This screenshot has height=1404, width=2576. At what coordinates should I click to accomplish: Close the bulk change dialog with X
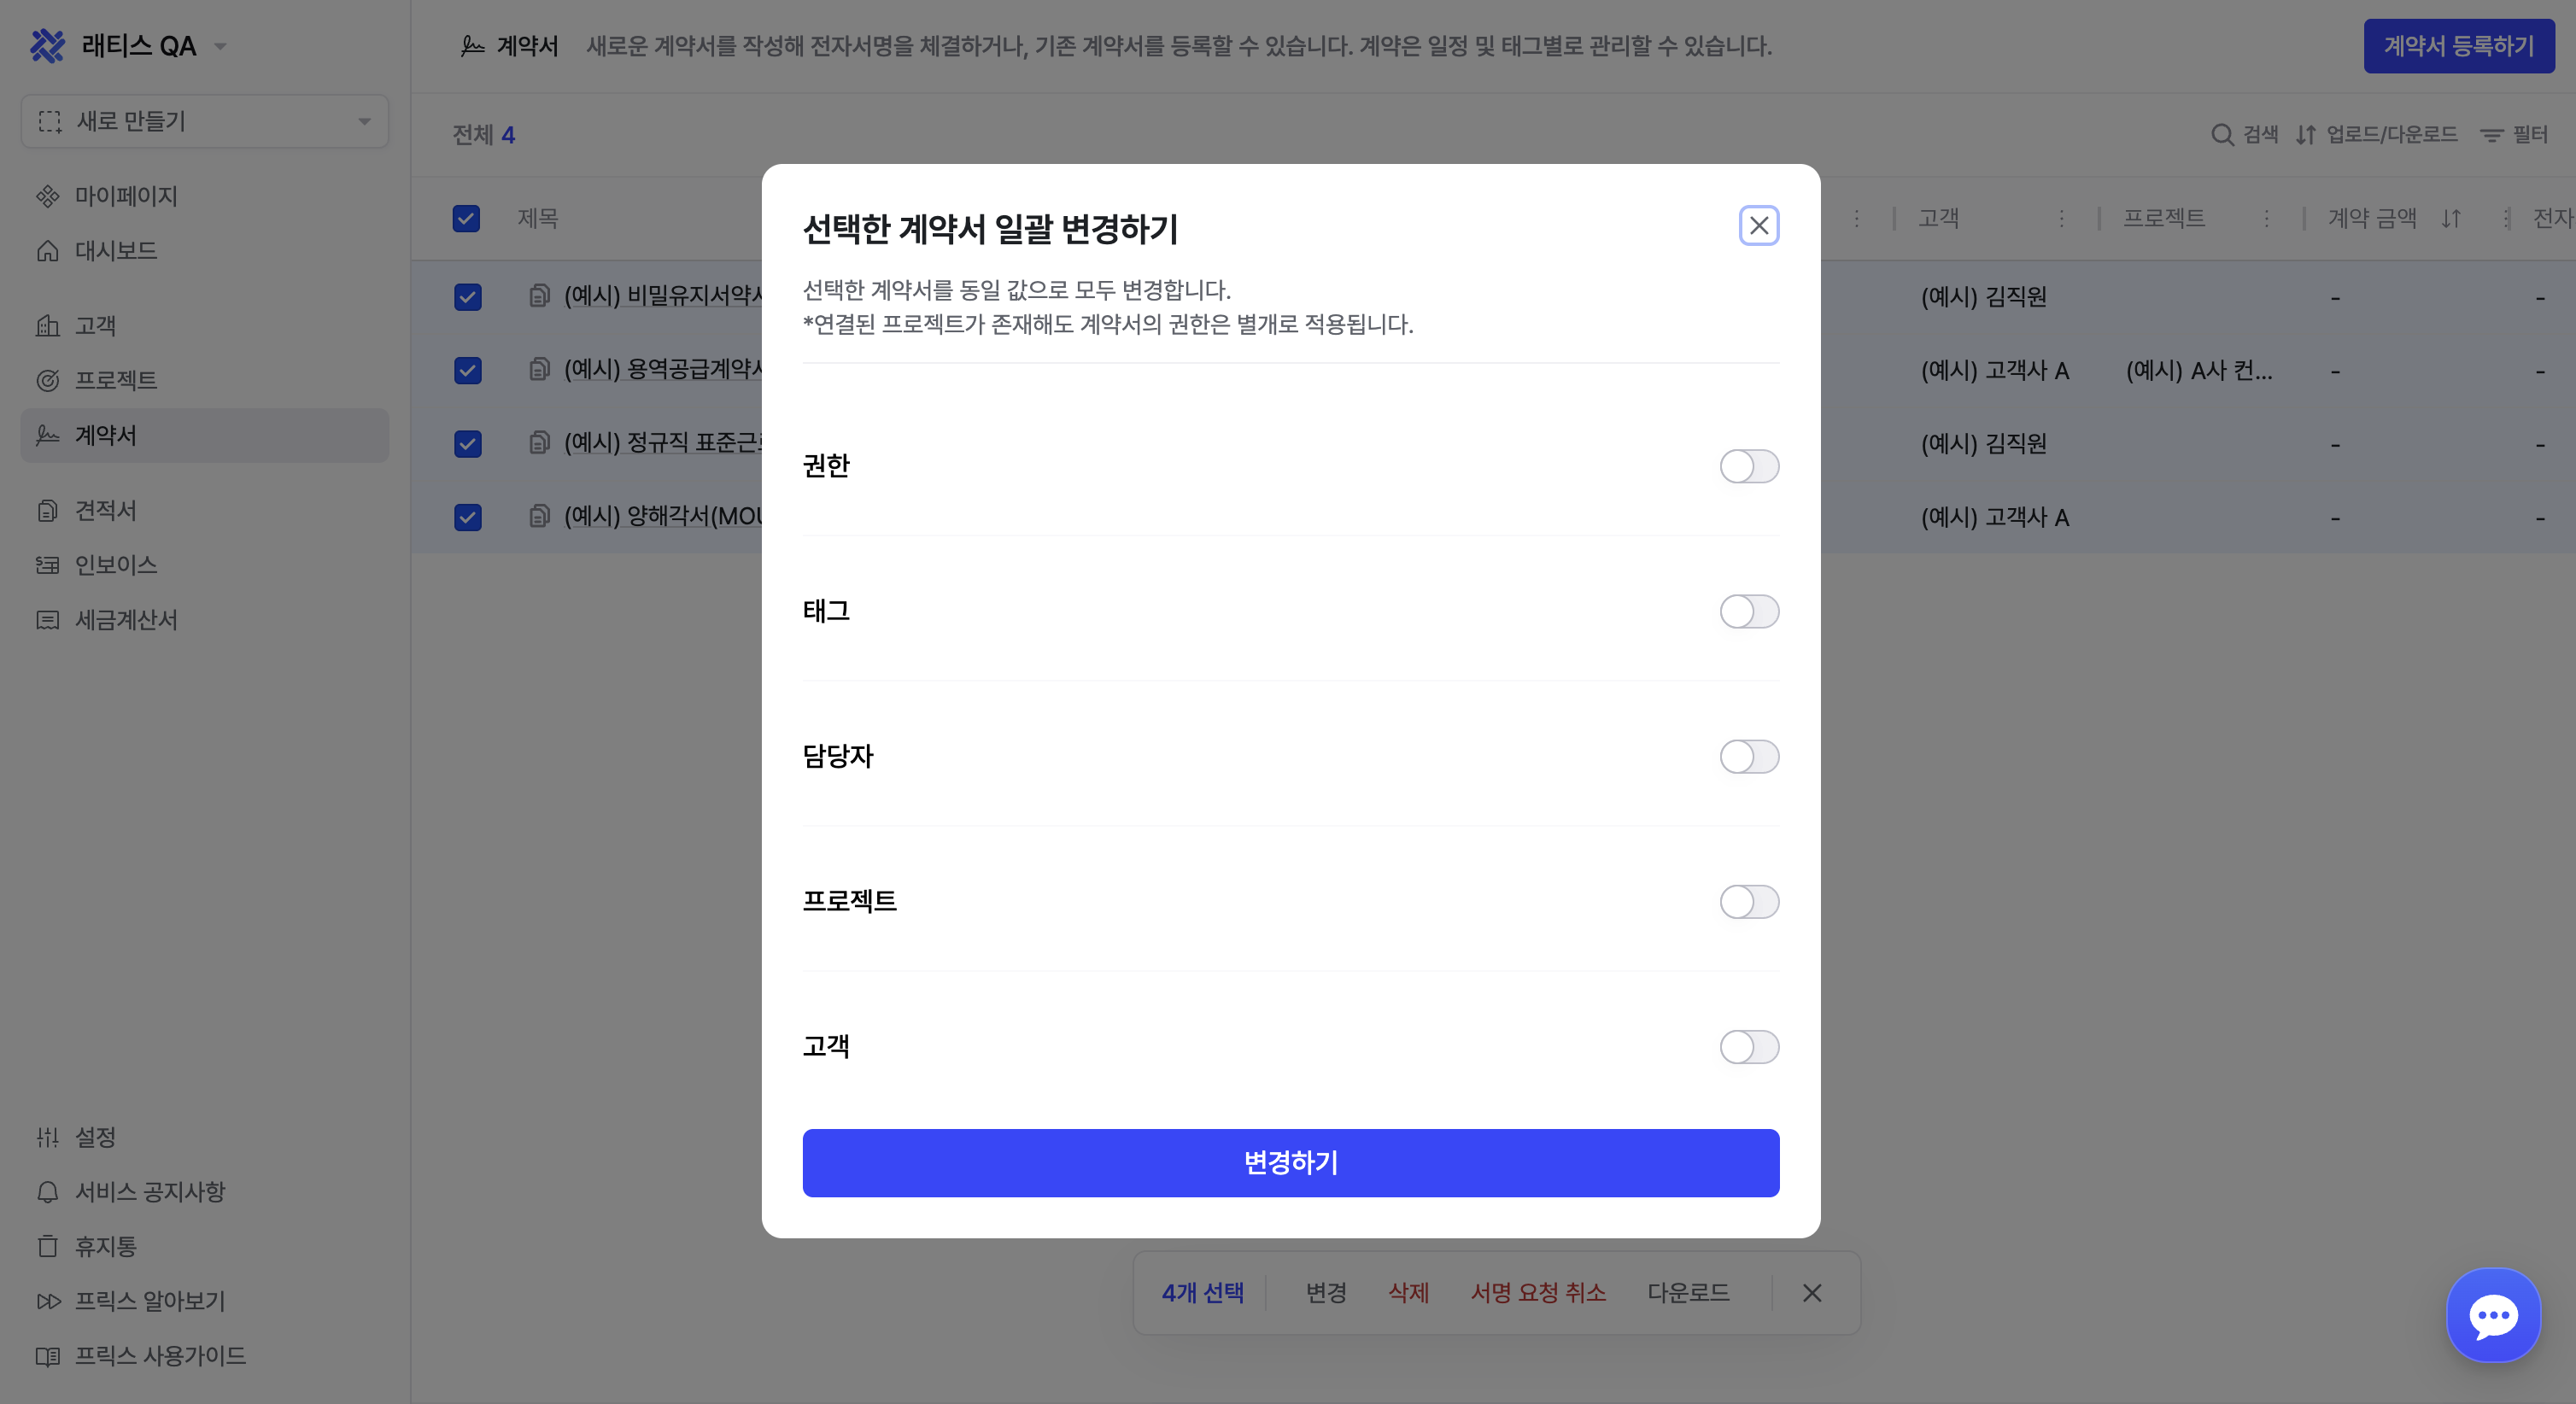click(1759, 226)
